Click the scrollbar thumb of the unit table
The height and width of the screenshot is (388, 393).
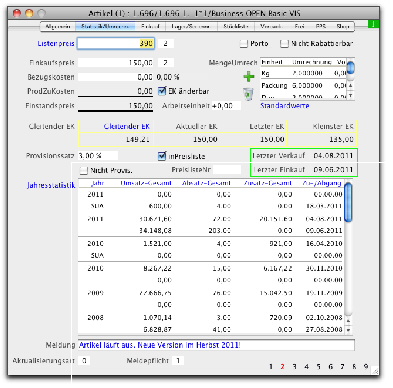tap(350, 68)
